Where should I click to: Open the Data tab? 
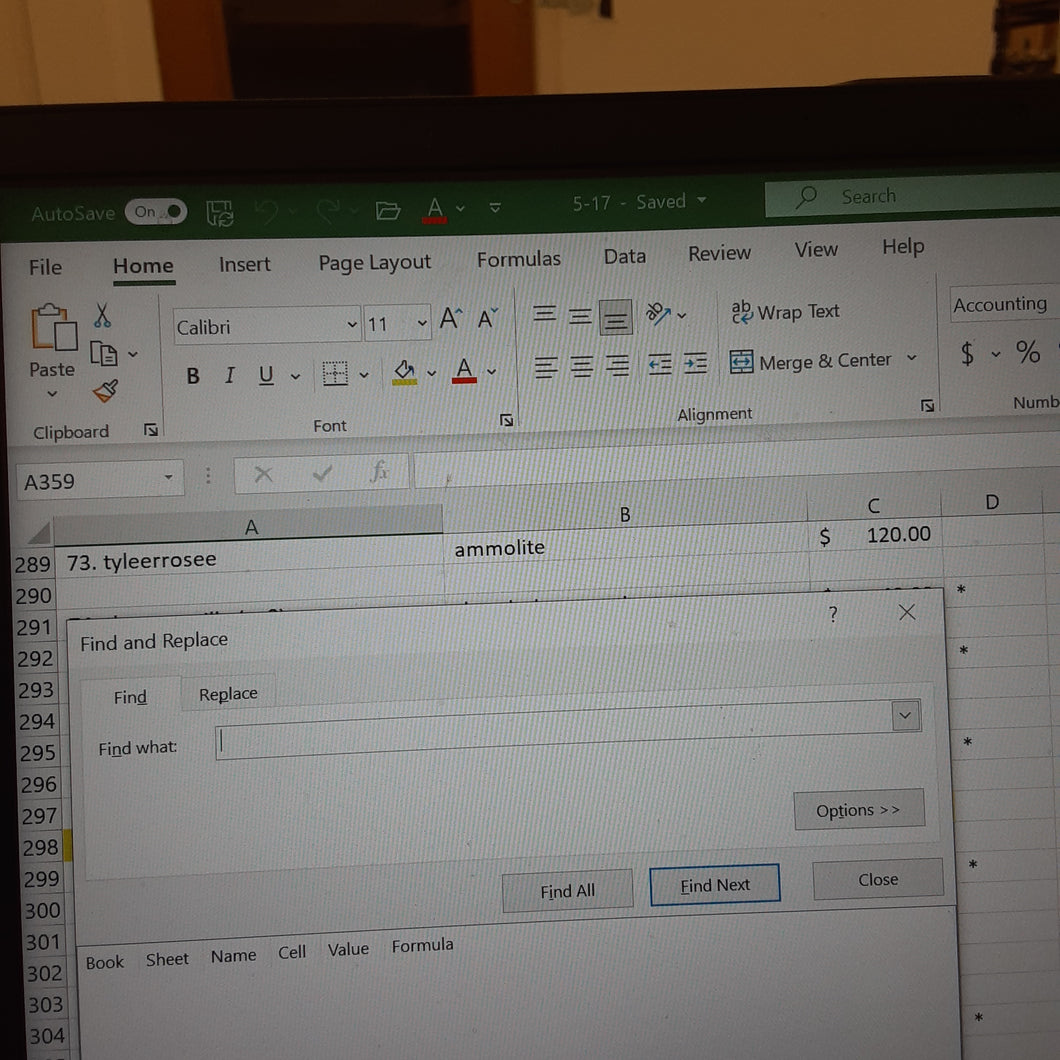tap(625, 256)
